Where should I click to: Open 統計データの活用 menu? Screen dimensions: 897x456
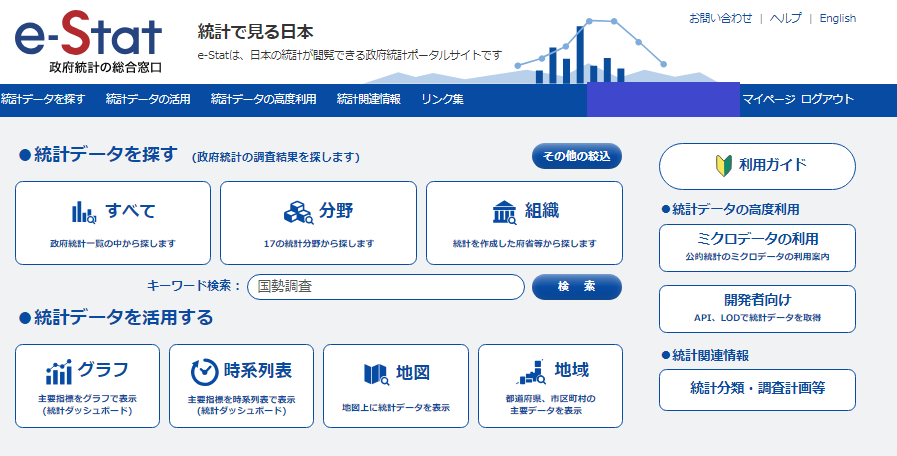click(x=148, y=99)
